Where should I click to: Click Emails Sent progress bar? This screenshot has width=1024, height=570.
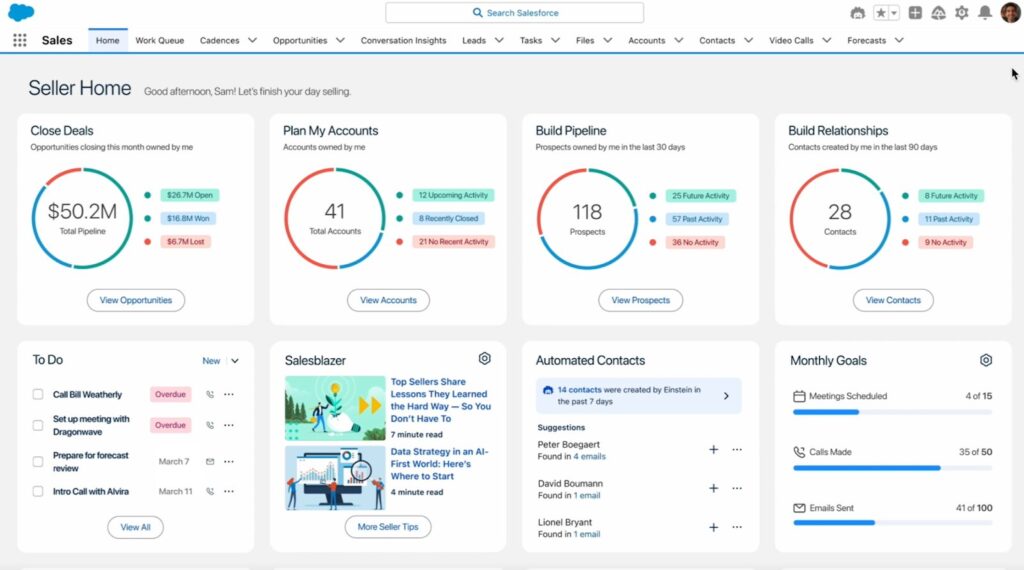tap(892, 523)
